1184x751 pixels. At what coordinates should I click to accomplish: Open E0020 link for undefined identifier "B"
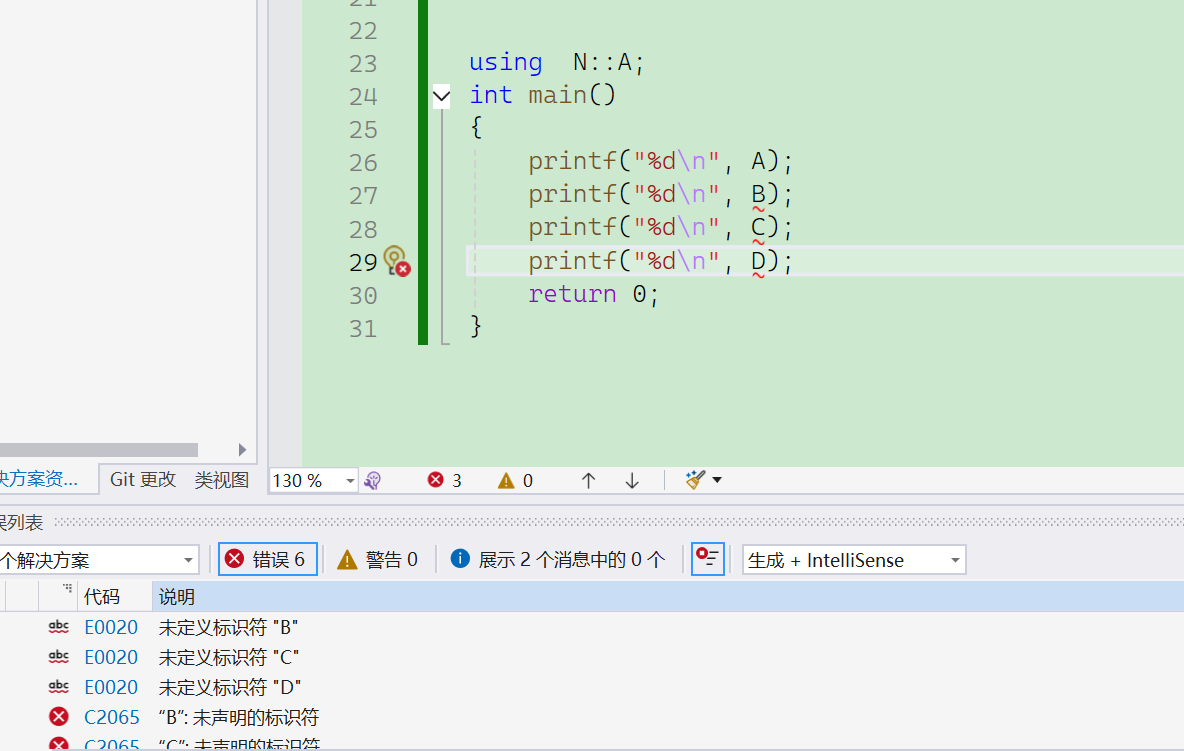click(111, 627)
